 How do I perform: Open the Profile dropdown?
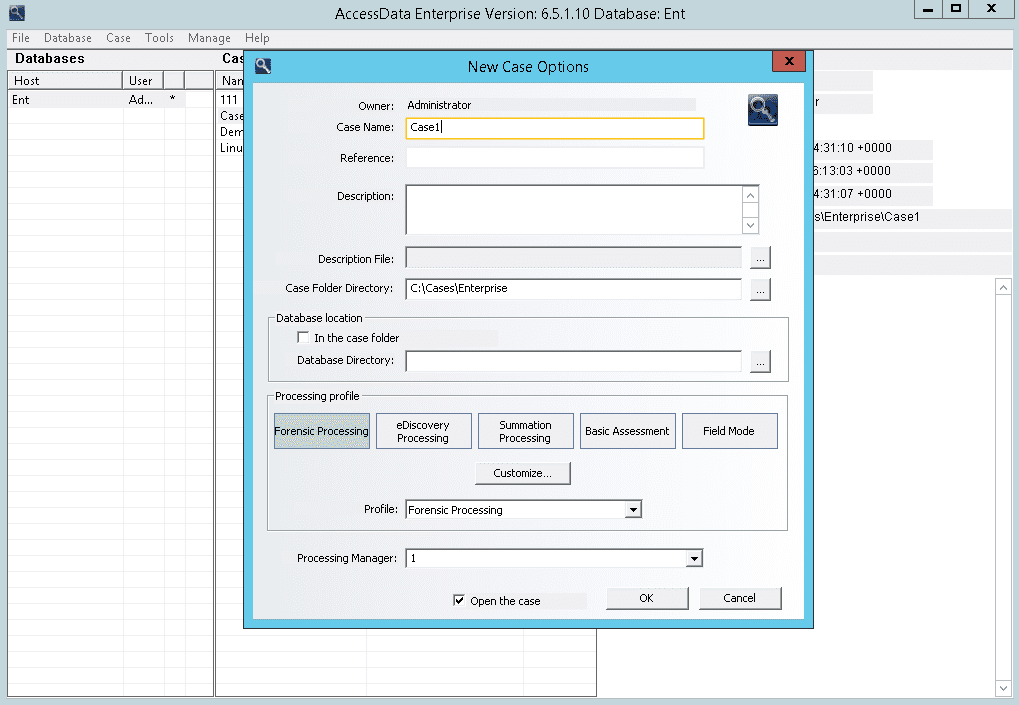pos(633,510)
